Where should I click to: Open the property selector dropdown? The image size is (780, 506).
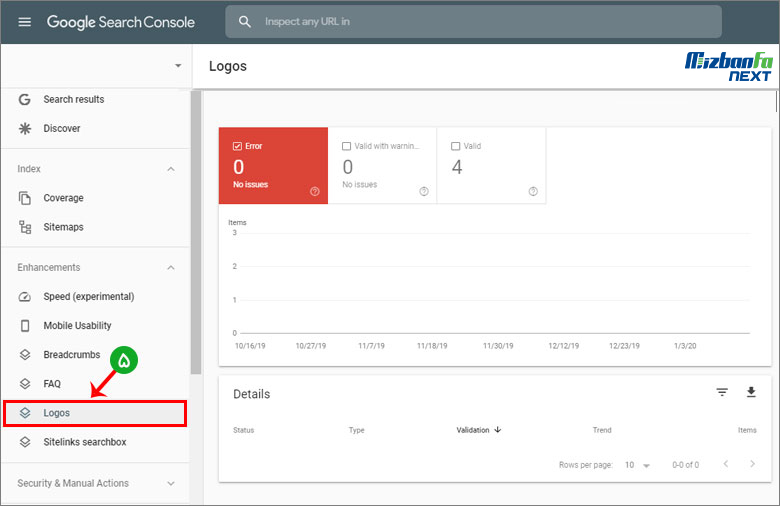pos(178,66)
